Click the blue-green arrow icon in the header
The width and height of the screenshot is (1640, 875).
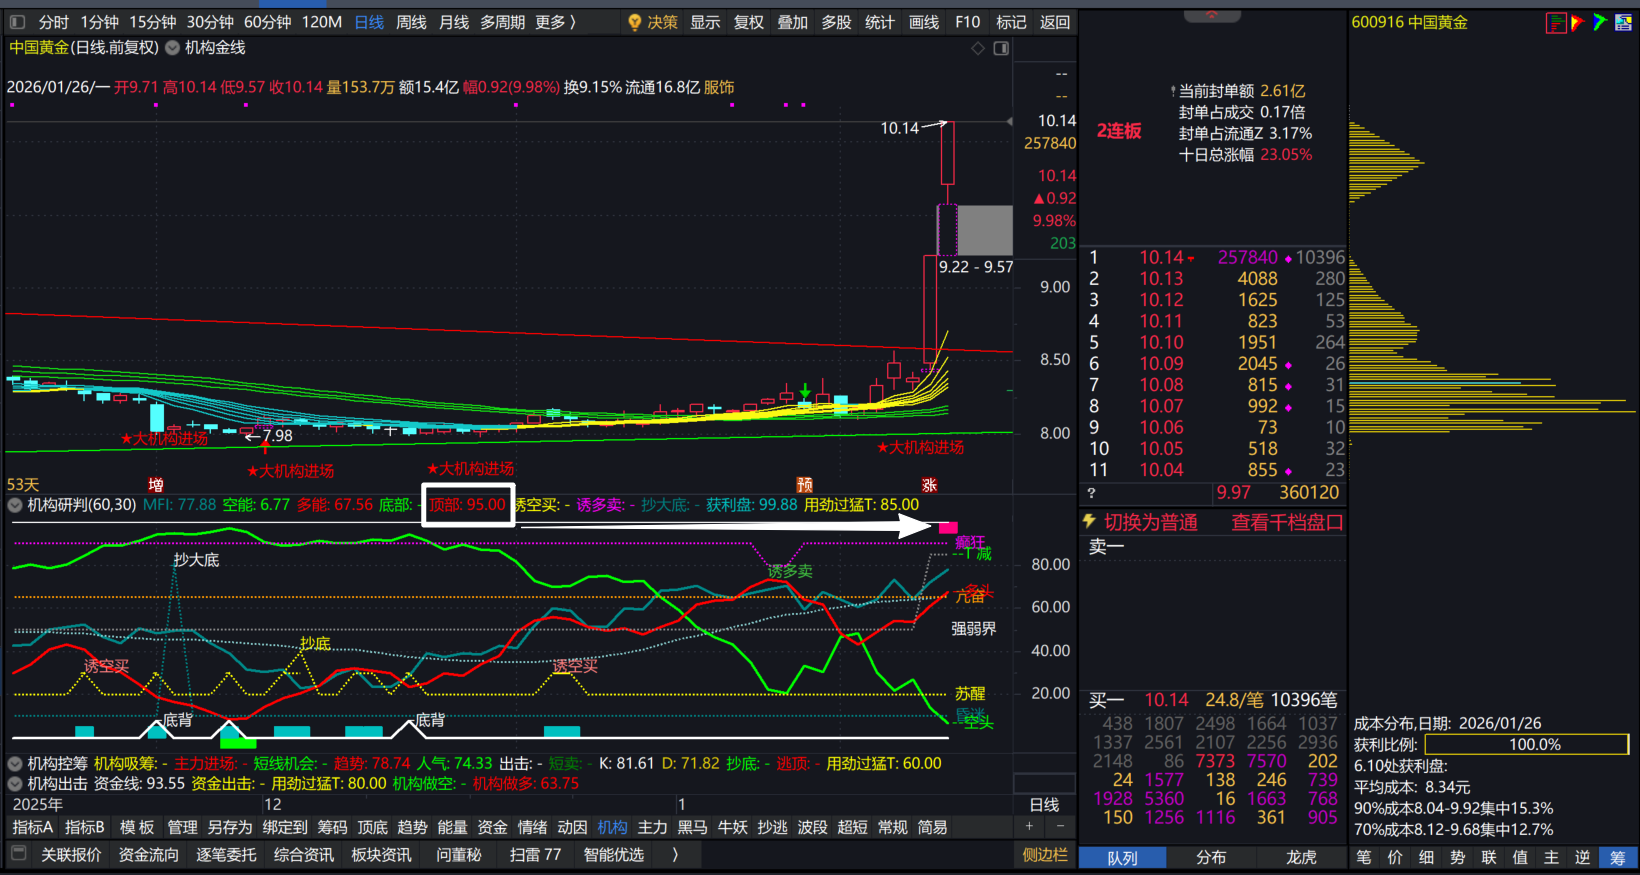coord(1600,22)
